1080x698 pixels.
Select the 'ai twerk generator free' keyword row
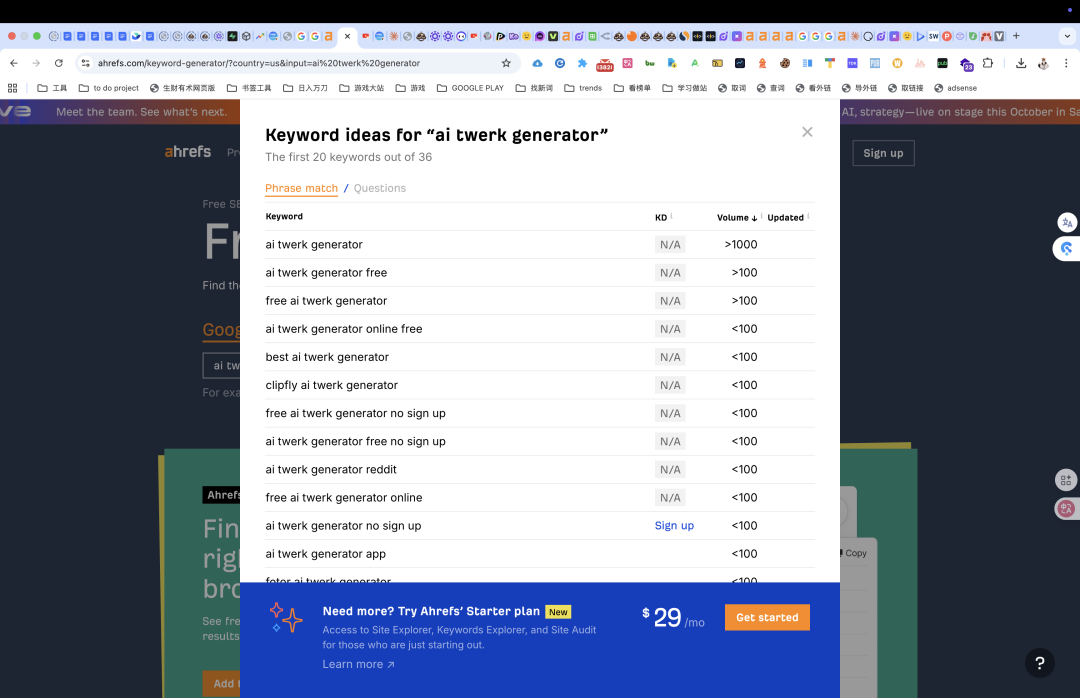(x=539, y=273)
